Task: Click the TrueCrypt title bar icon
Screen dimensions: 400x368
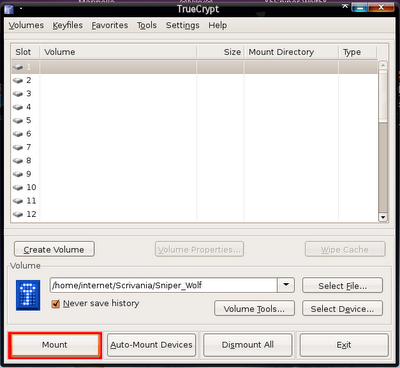Action: pos(8,9)
